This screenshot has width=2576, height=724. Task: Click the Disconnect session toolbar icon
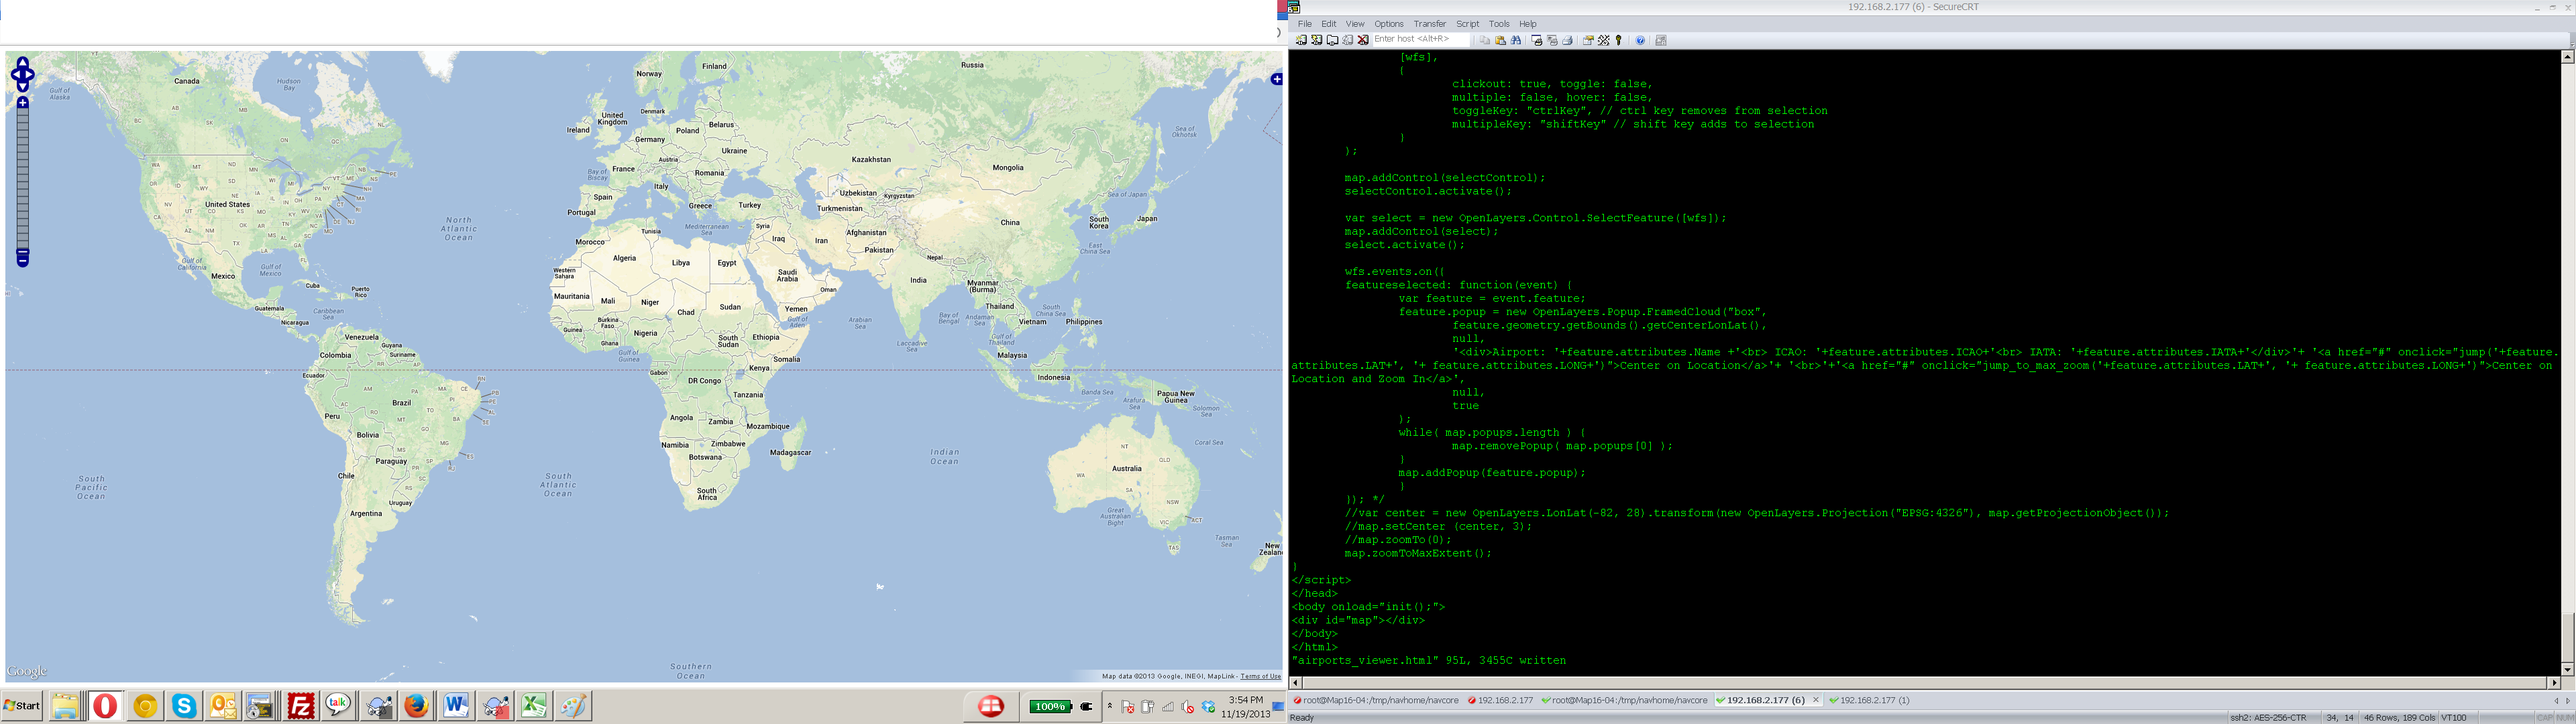point(1363,40)
